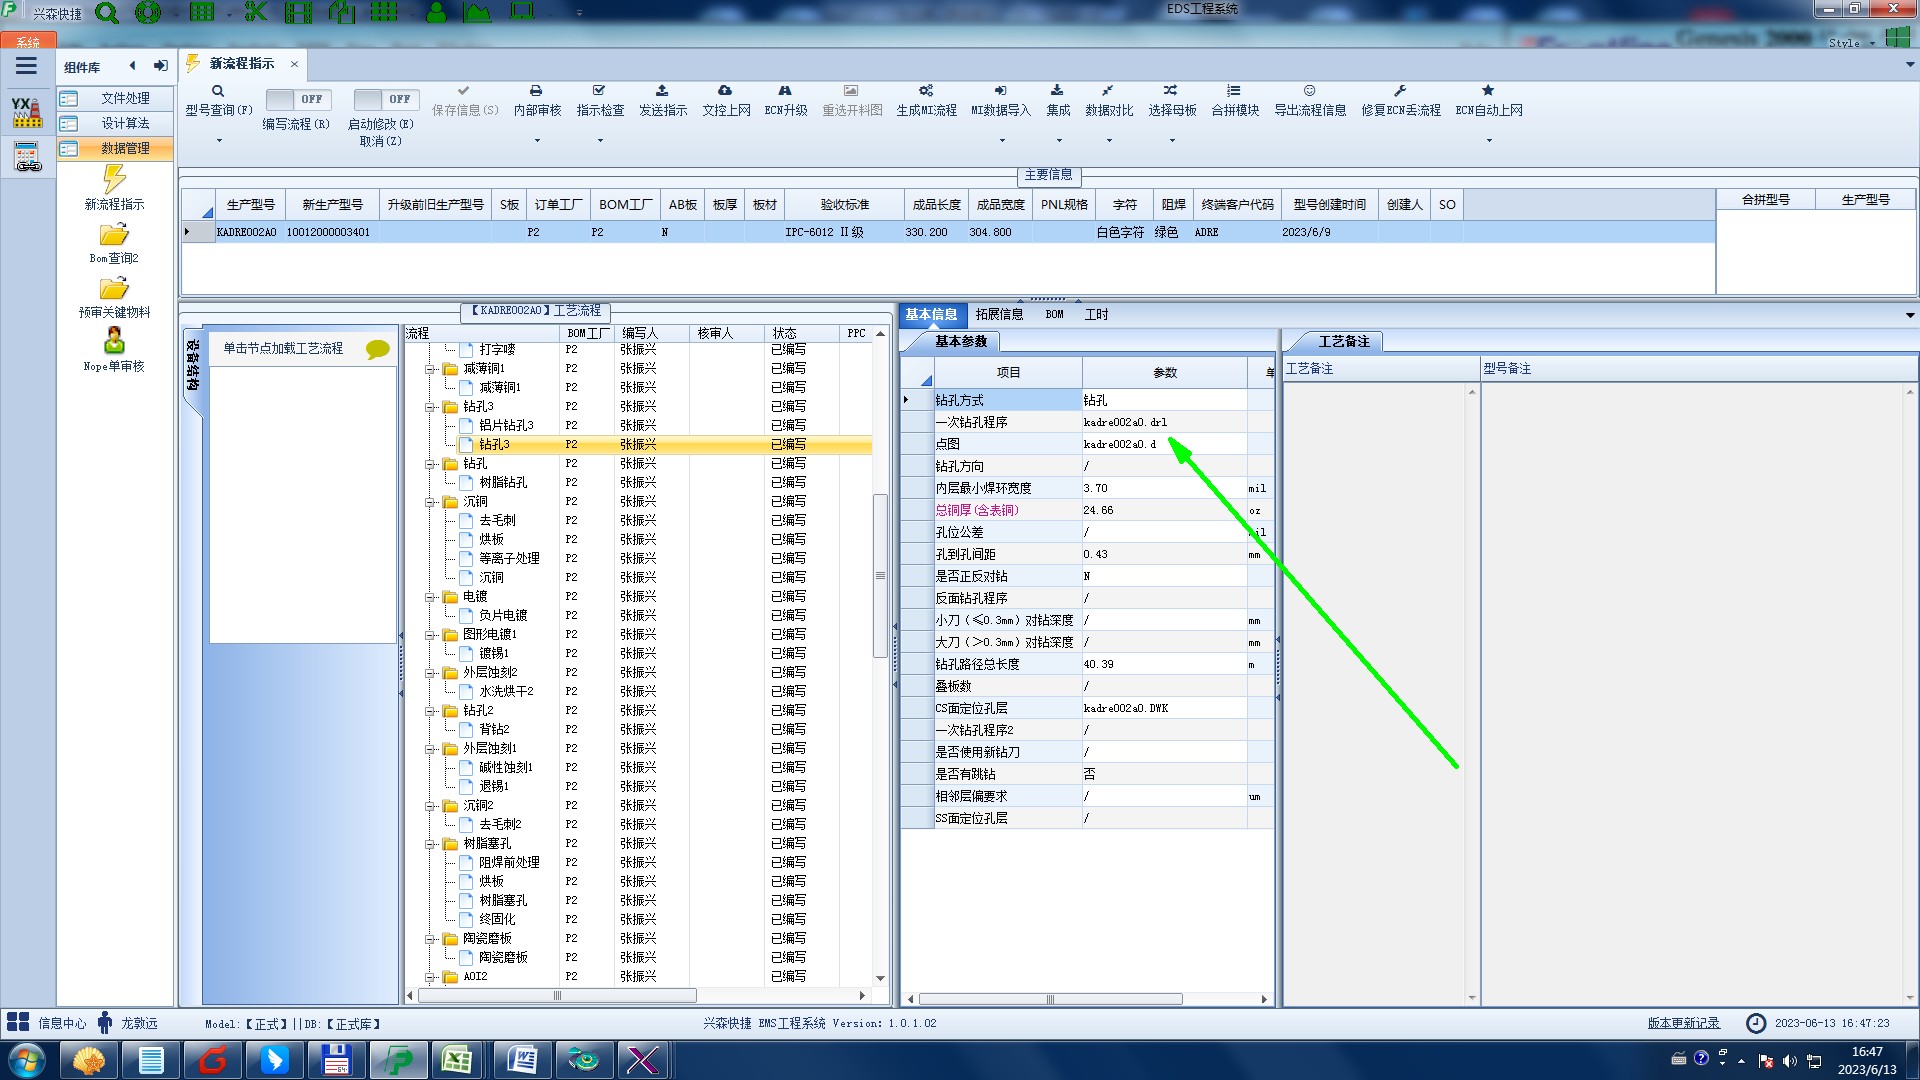This screenshot has height=1080, width=1920.
Task: Click the process tree vertical scrollbar
Action: (880, 575)
